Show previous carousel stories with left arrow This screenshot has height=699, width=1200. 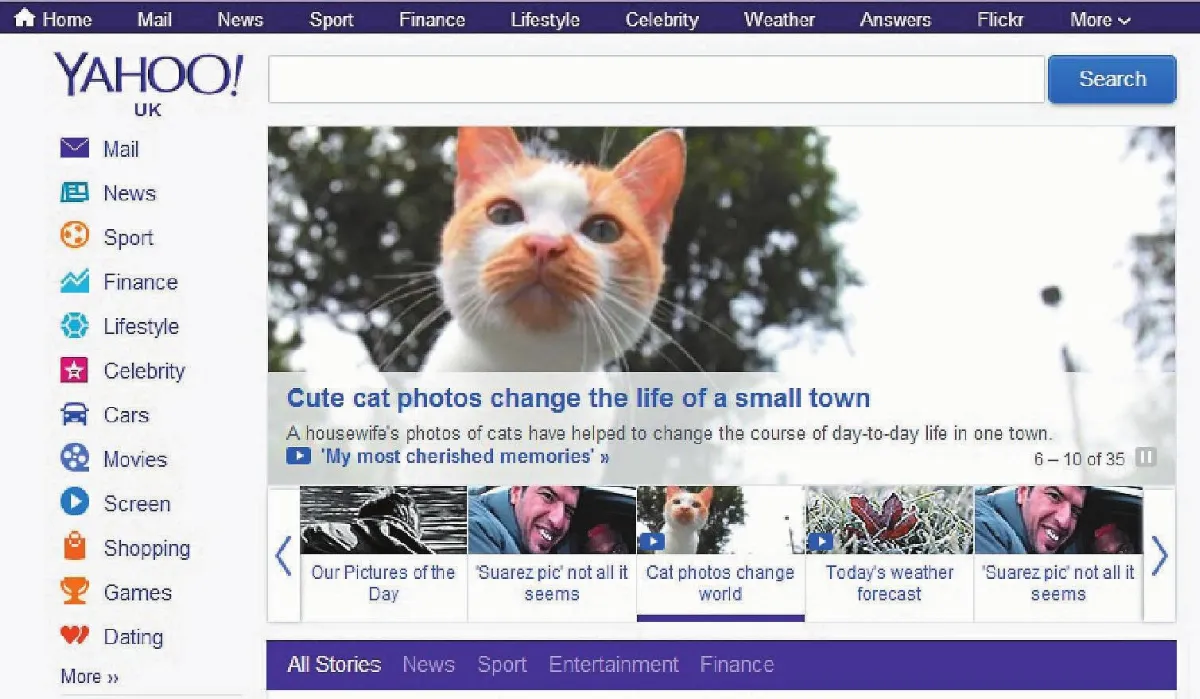click(283, 556)
